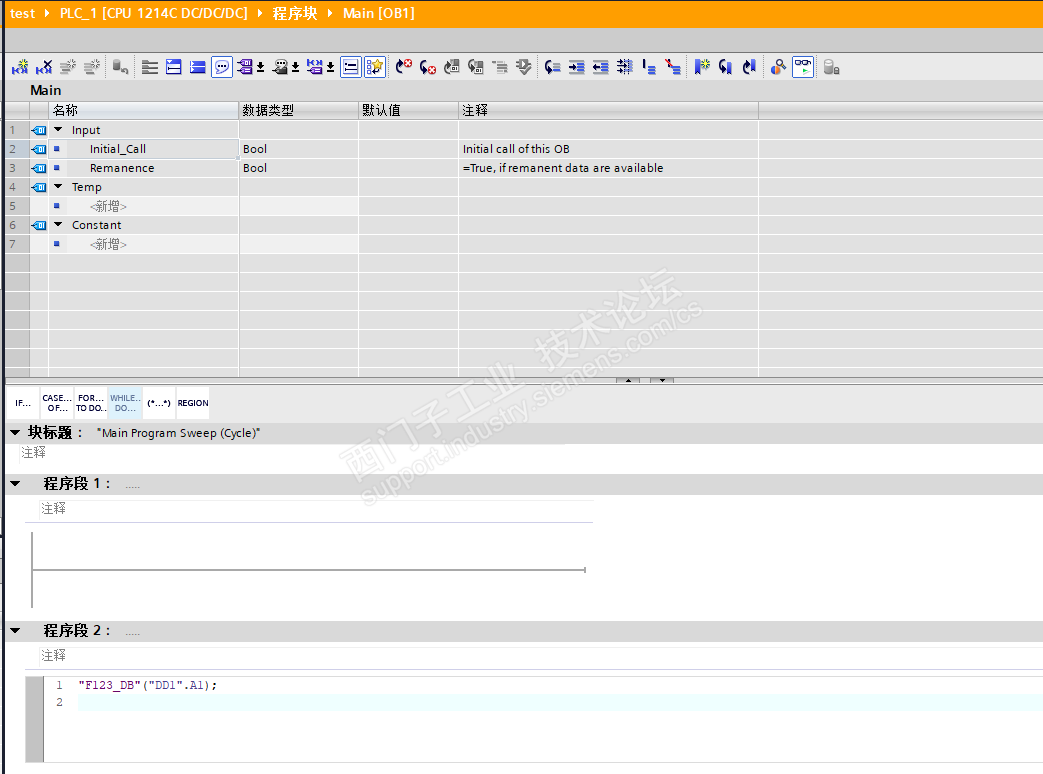Image resolution: width=1043 pixels, height=774 pixels.
Task: Click SCL code line "F123_DB"("DD1".A1);
Action: (148, 685)
